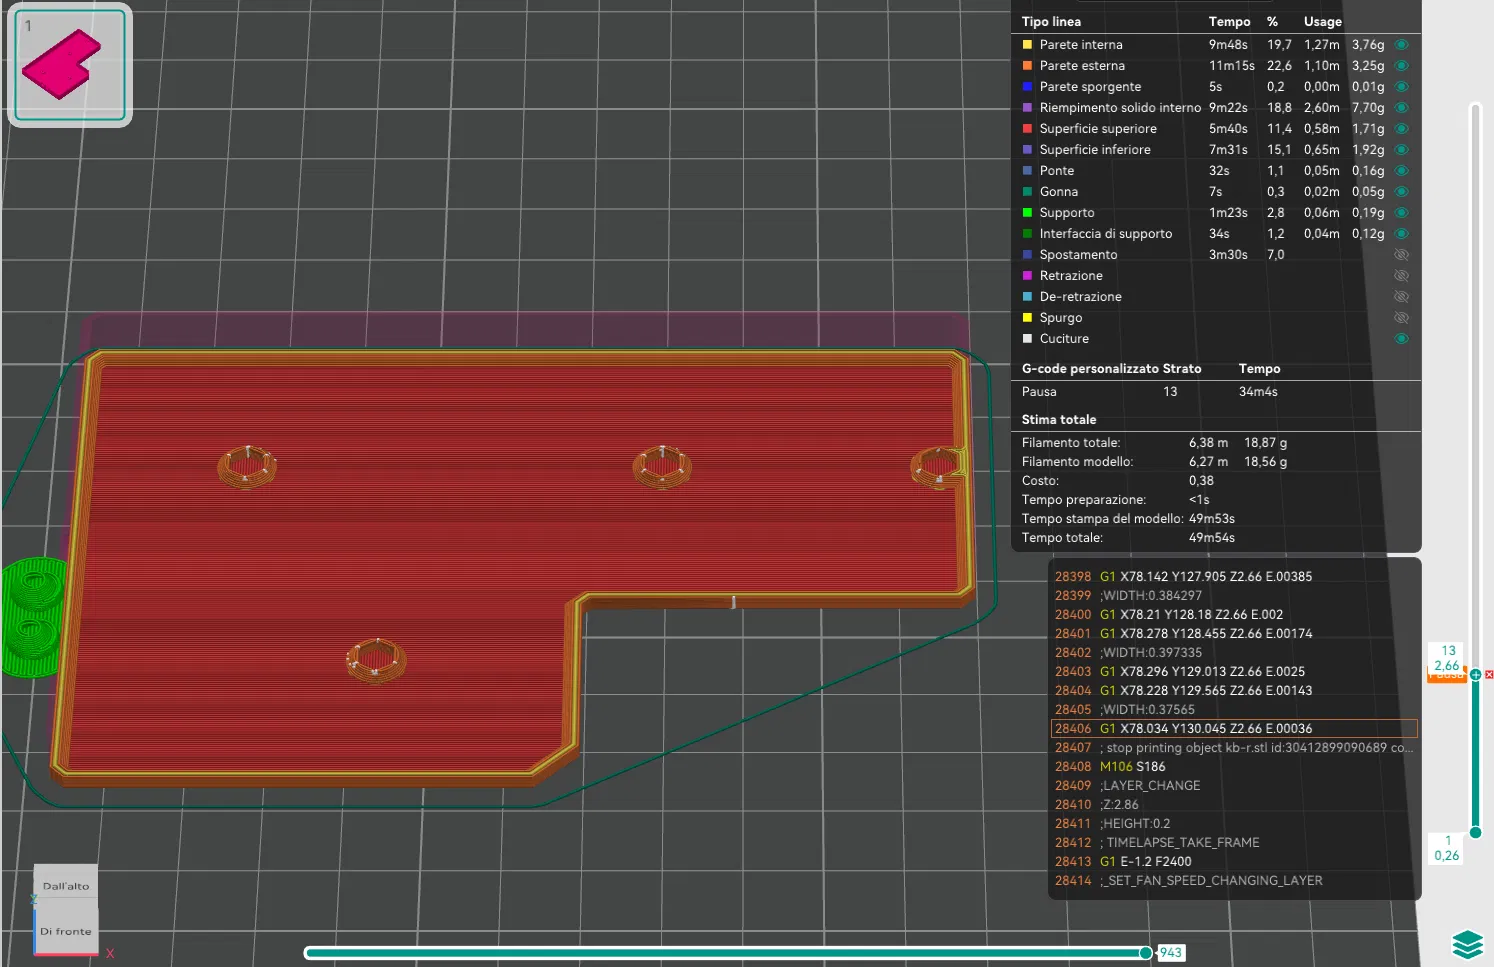Click the Spostamento label
The width and height of the screenshot is (1494, 967).
coord(1078,255)
